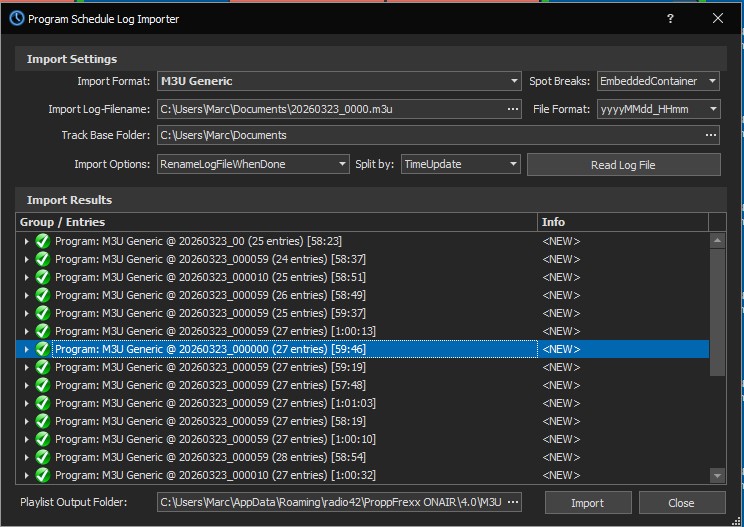Screen dimensions: 744x527
Task: Select the program entry with [57:48] duration
Action: (x=210, y=385)
